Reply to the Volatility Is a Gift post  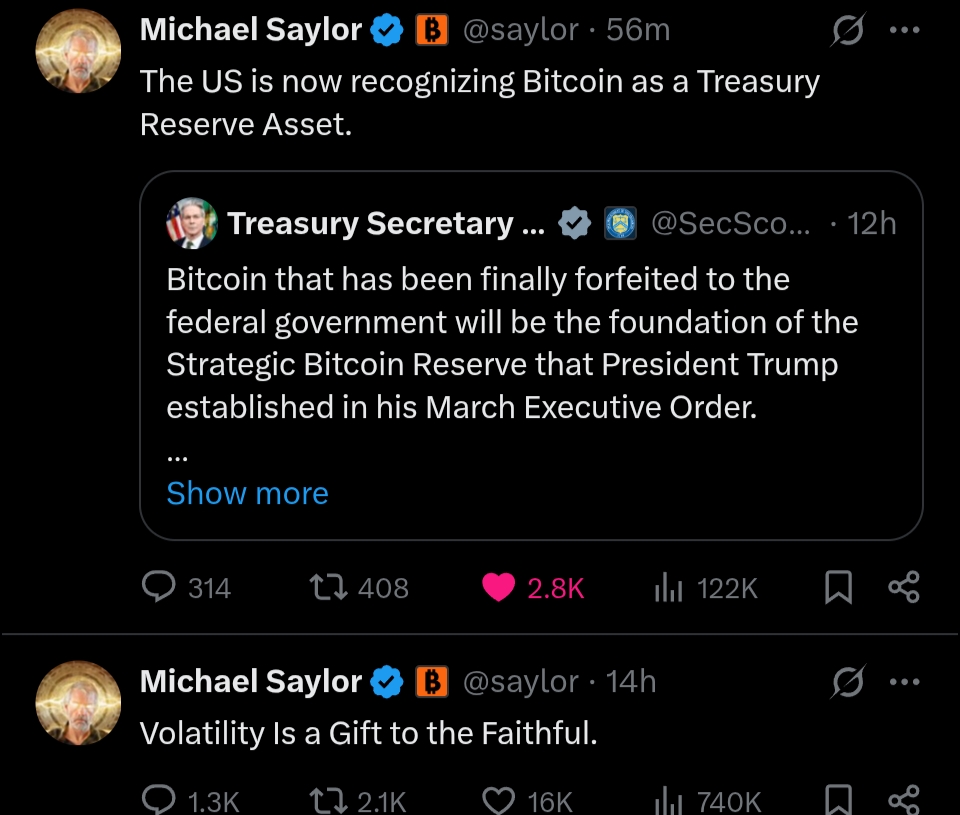tap(158, 799)
